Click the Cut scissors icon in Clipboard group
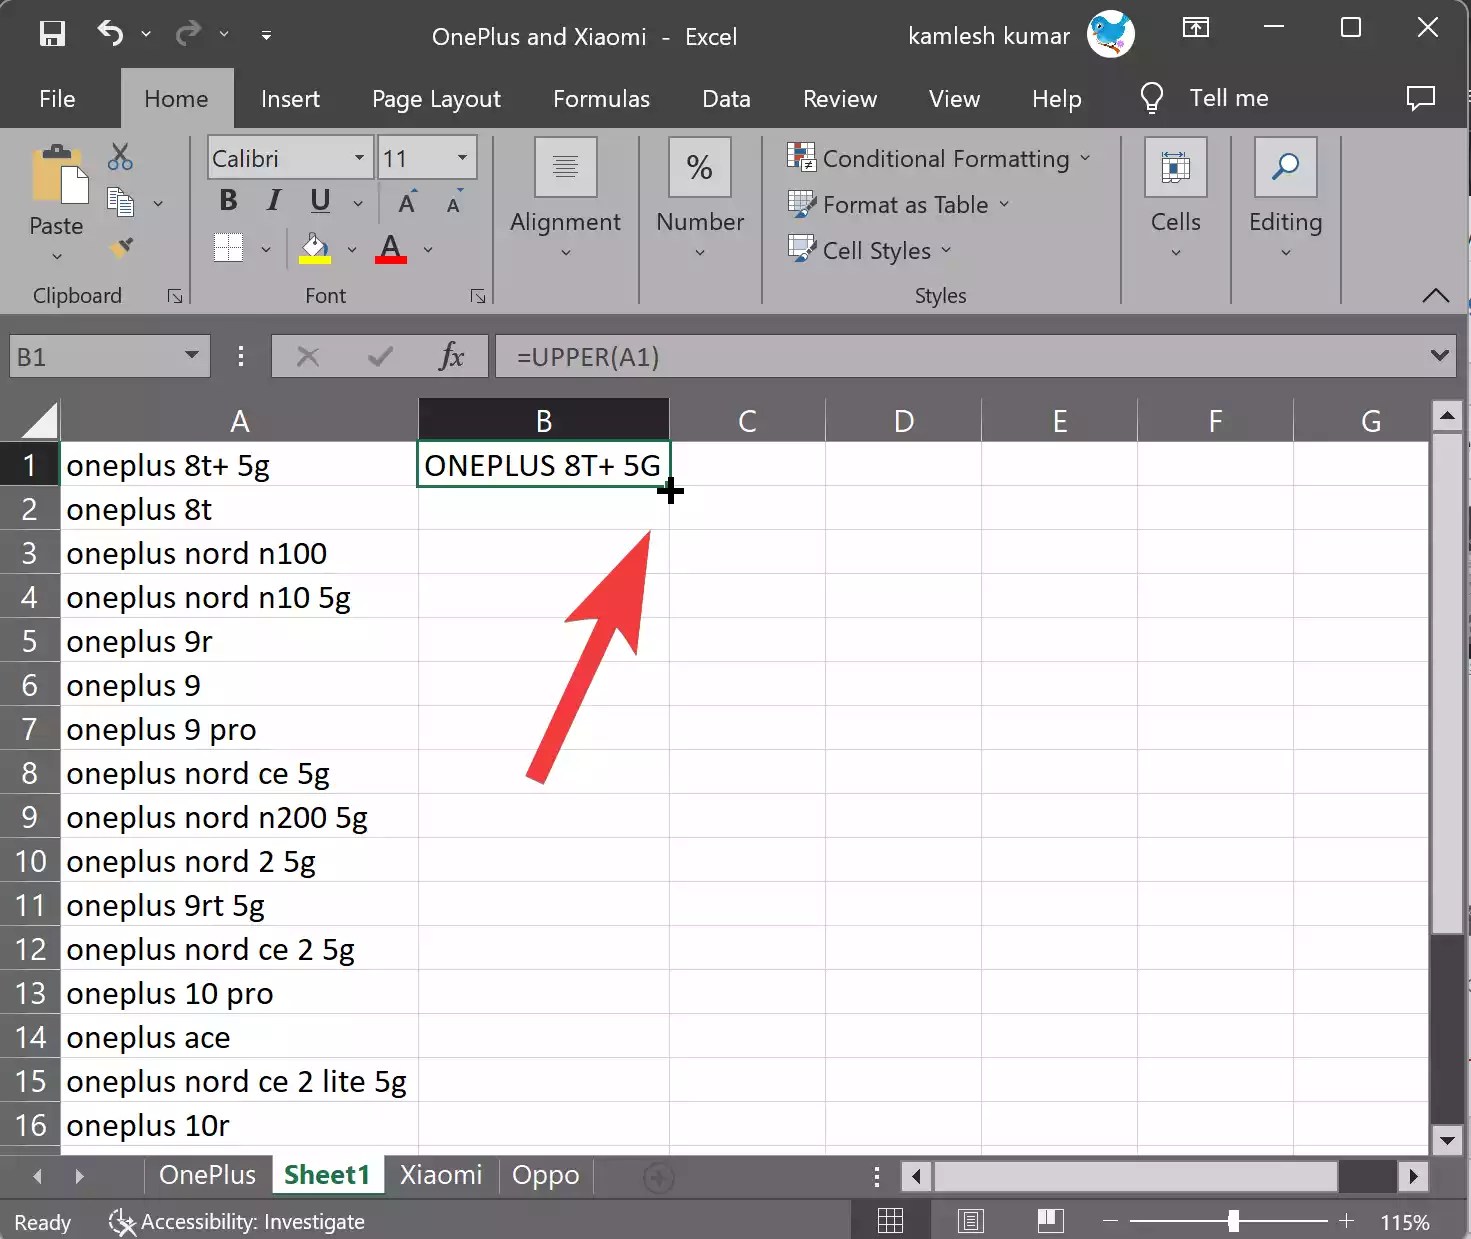Screen dimensions: 1471x1239 pos(120,155)
